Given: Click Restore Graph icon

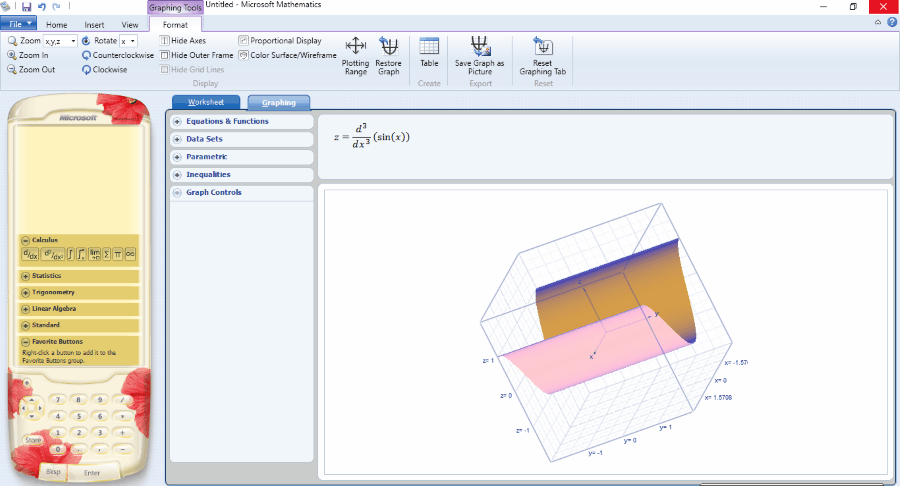Looking at the screenshot, I should point(389,56).
